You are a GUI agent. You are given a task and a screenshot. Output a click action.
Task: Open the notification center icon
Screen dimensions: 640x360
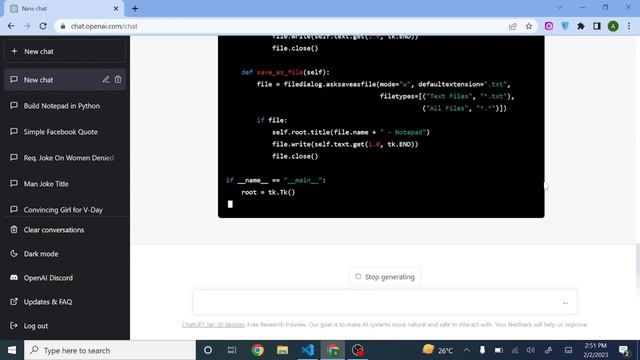click(x=624, y=350)
